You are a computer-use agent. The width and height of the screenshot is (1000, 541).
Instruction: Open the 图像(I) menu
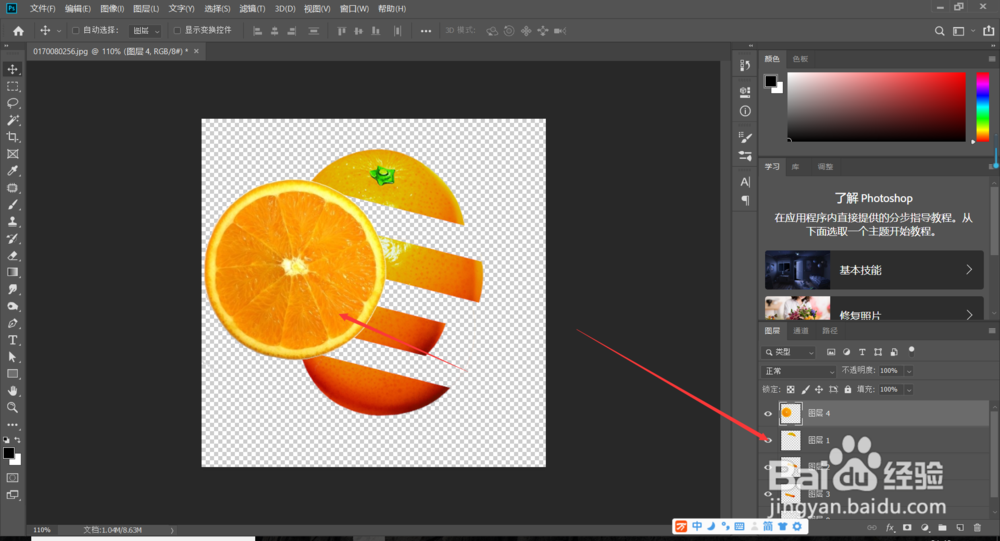tap(112, 9)
